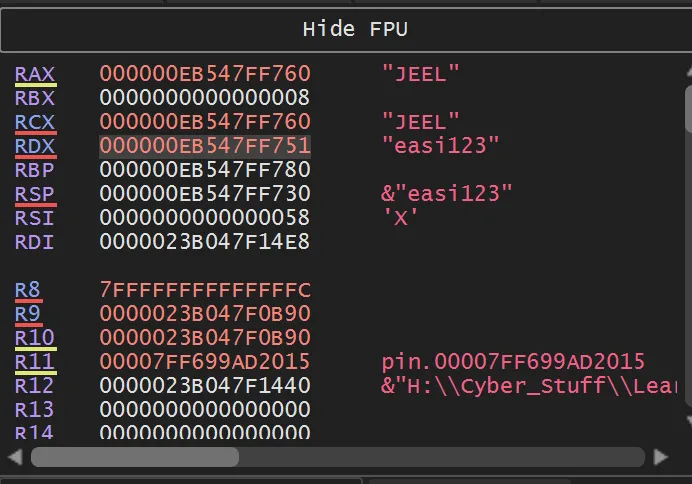Click the R8 value 7FFFFFFFFFFFFFFC

205,290
